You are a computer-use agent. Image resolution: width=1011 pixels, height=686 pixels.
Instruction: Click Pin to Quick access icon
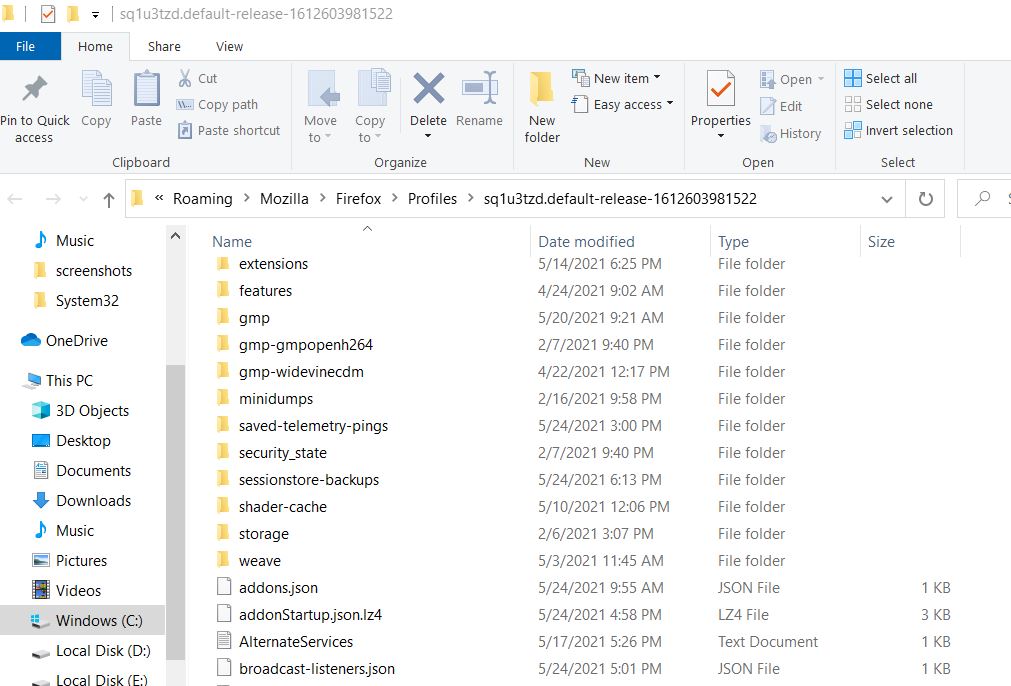pos(34,89)
